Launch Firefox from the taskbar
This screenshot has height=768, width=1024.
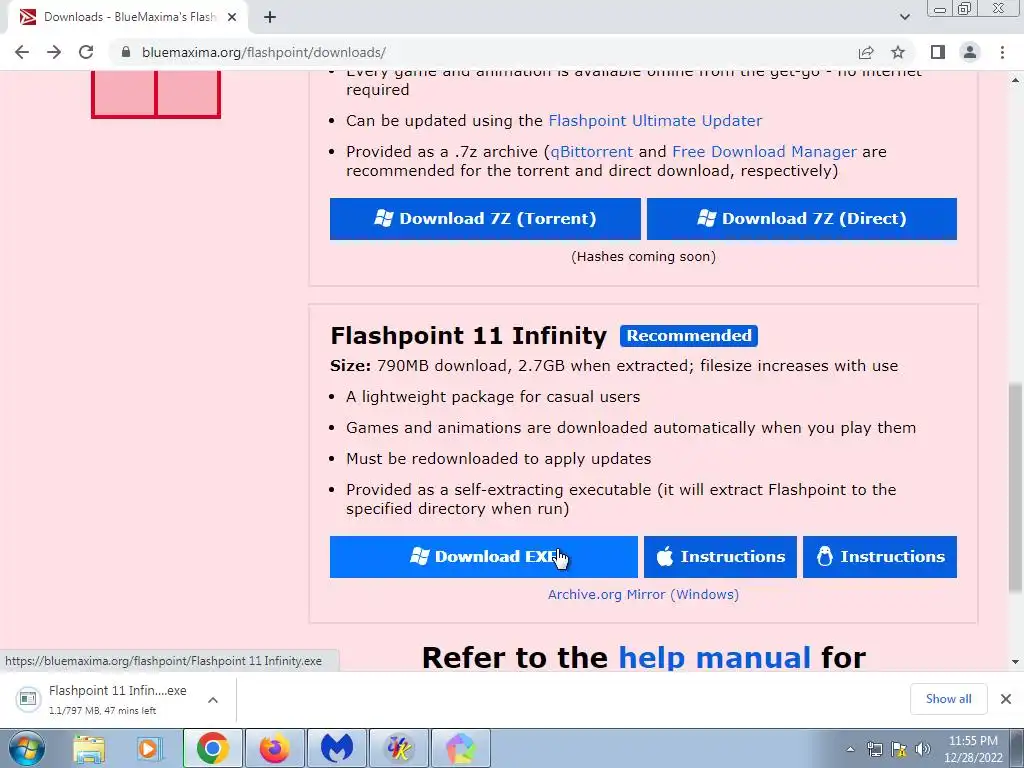click(274, 748)
